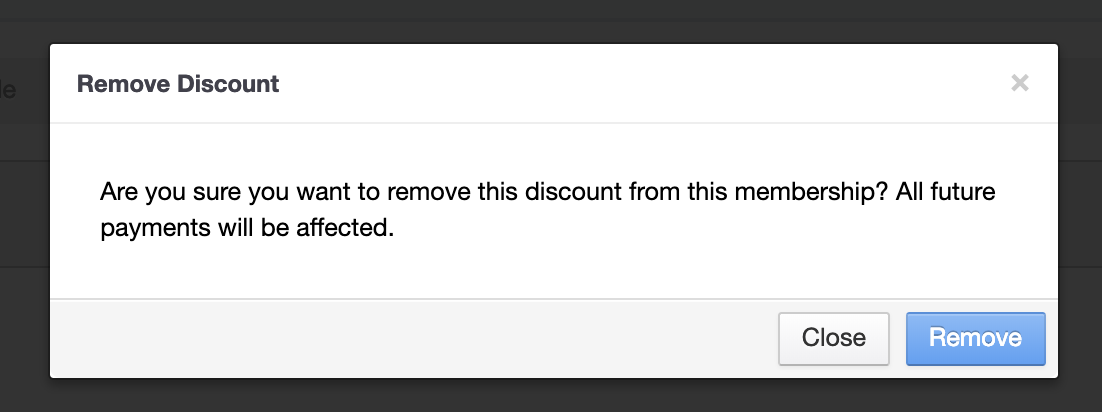Click the confirmation question text
Screen dimensions: 1102x412
[x=548, y=191]
